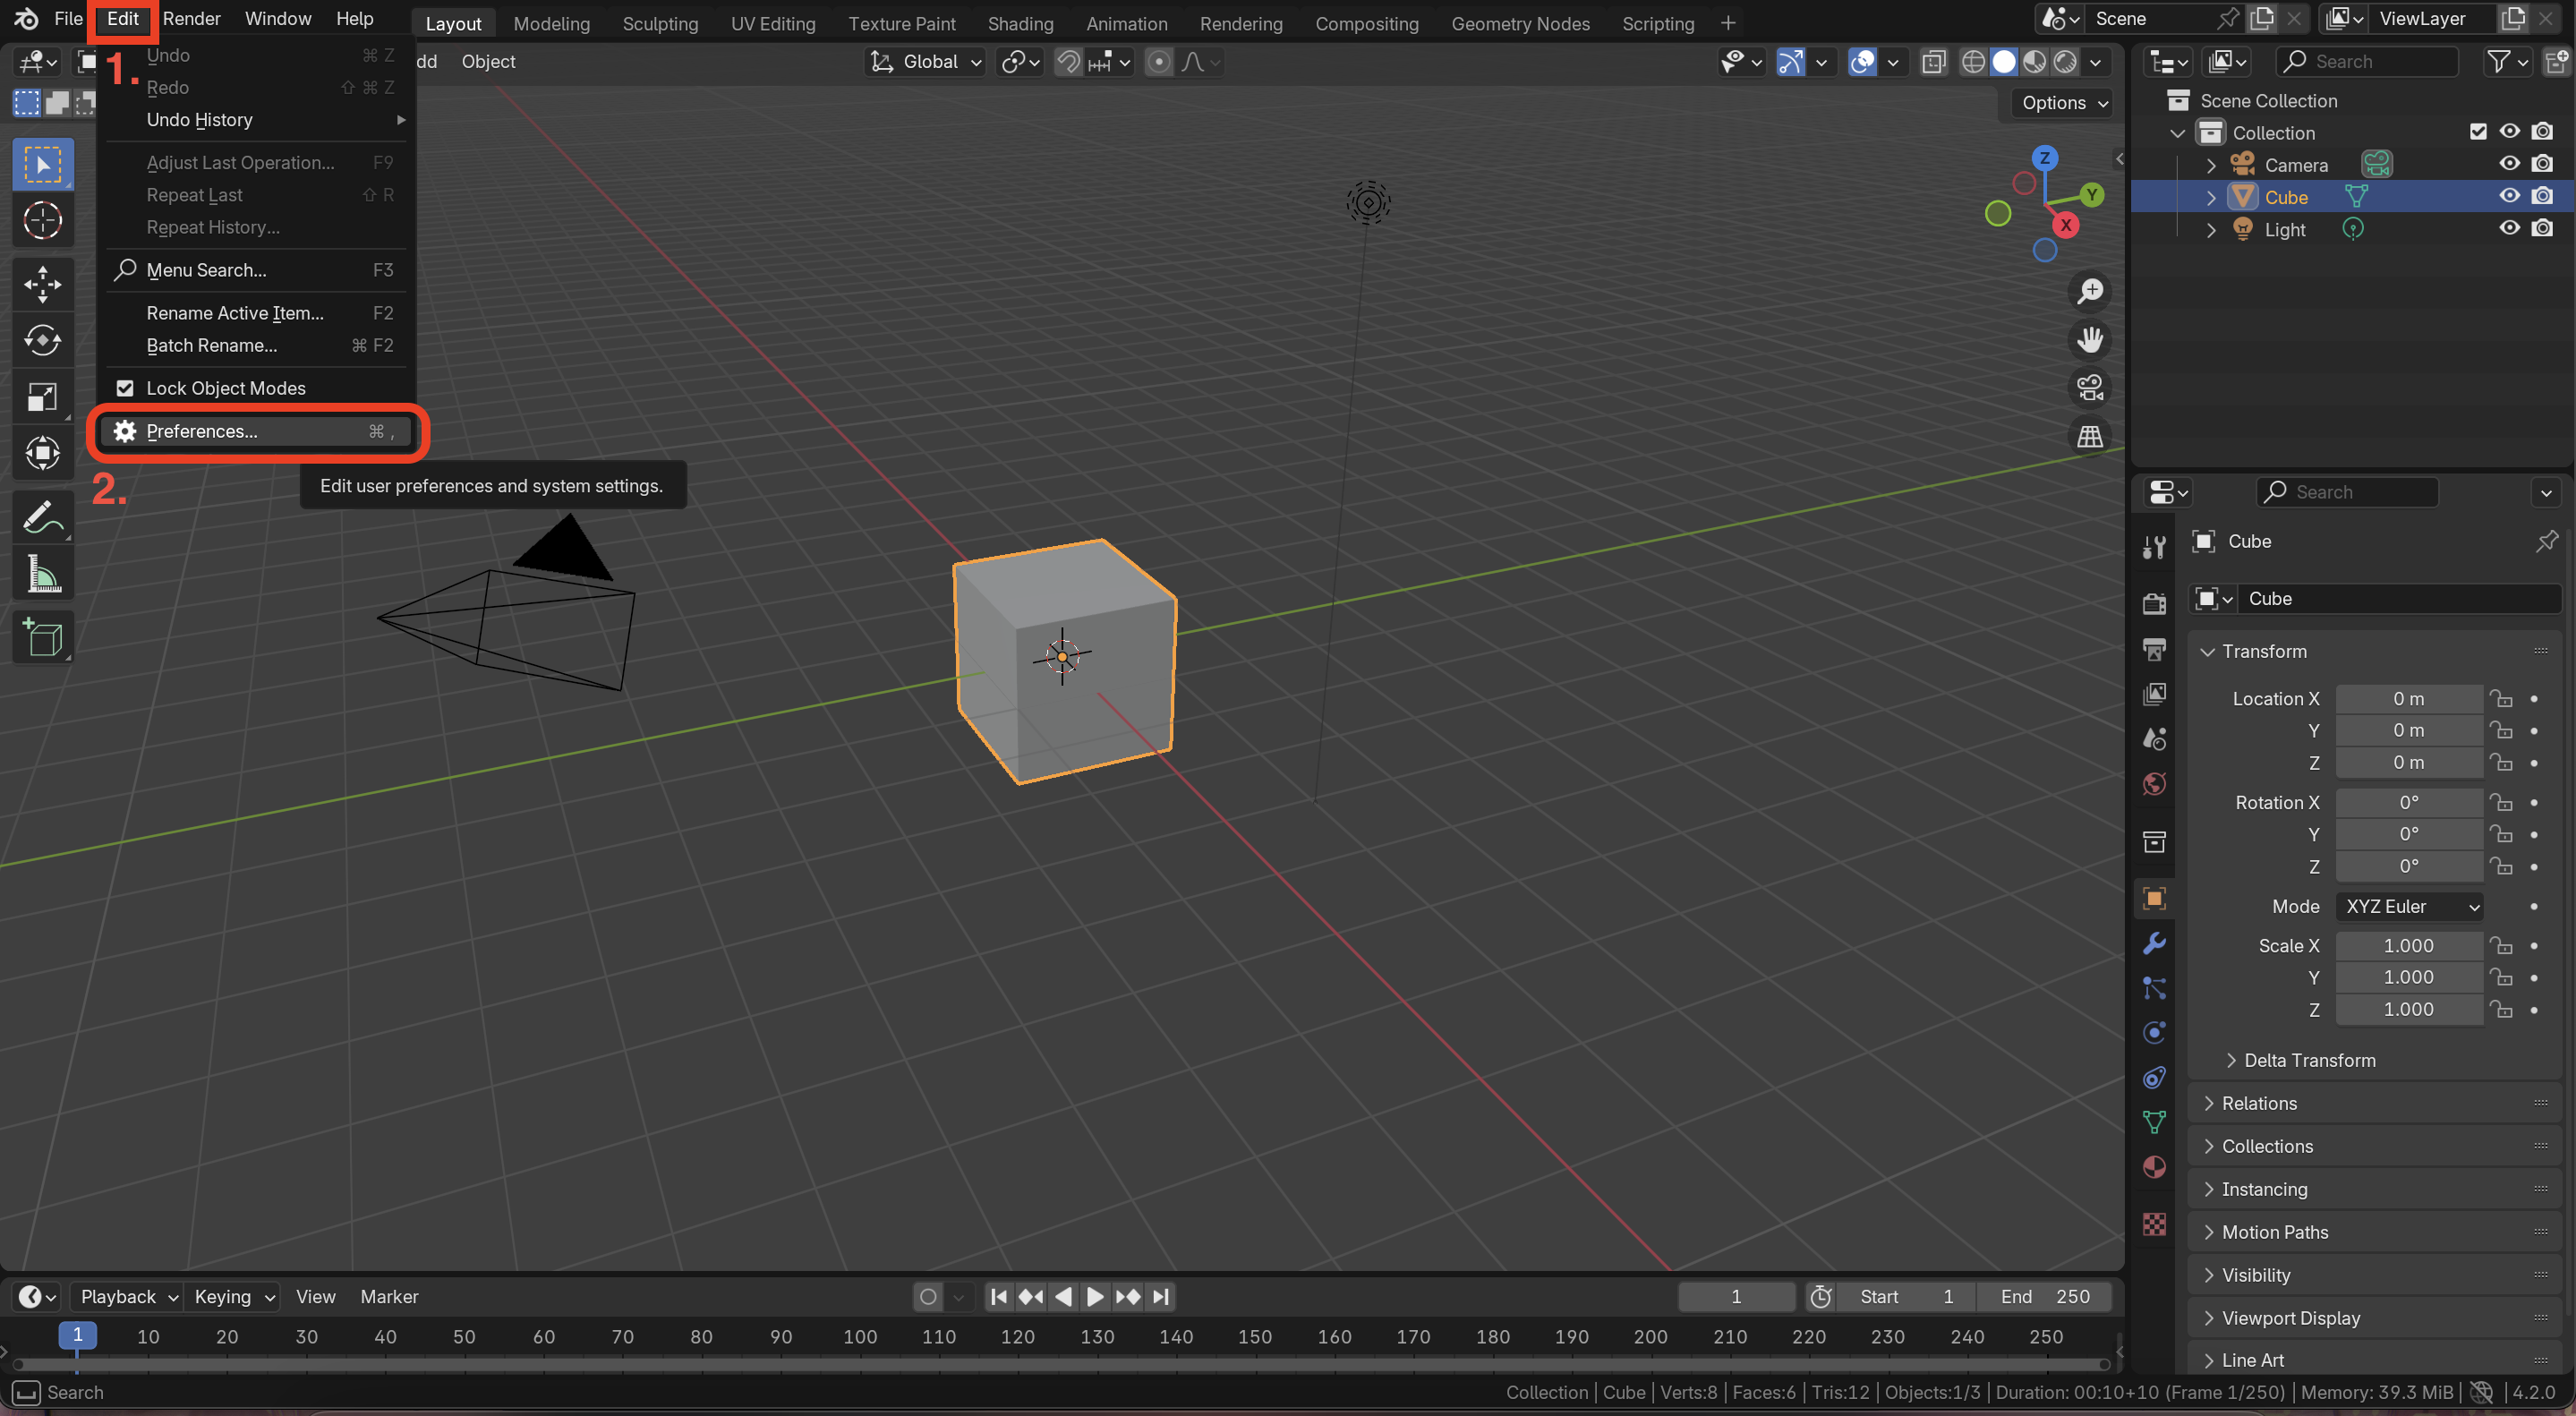Viewport: 2576px width, 1416px height.
Task: Open Global transform orientation dropdown
Action: 926,62
